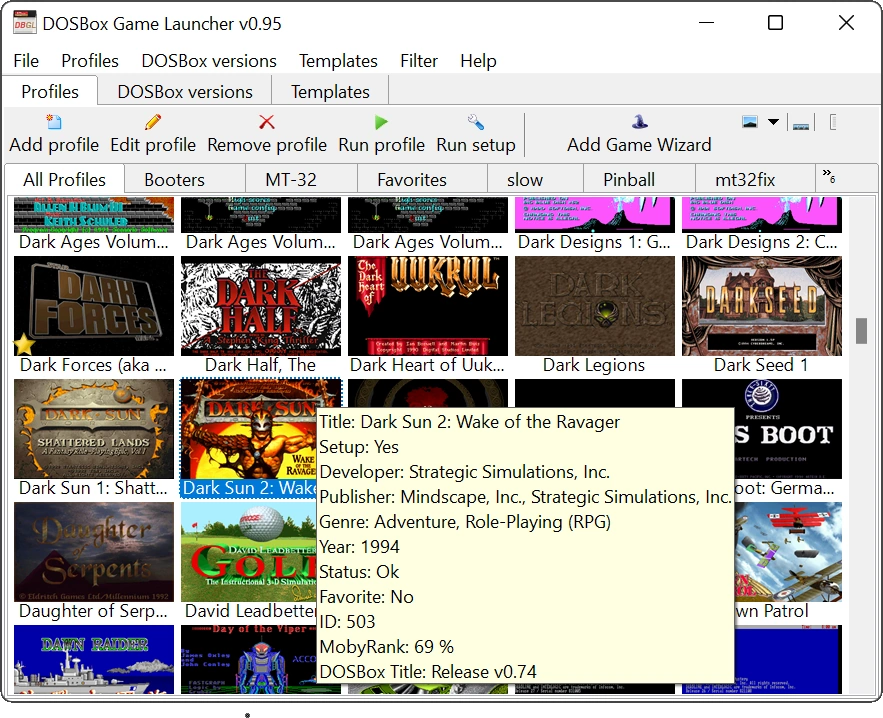The image size is (883, 718).
Task: Expand the view mode dropdown arrow
Action: 773,123
